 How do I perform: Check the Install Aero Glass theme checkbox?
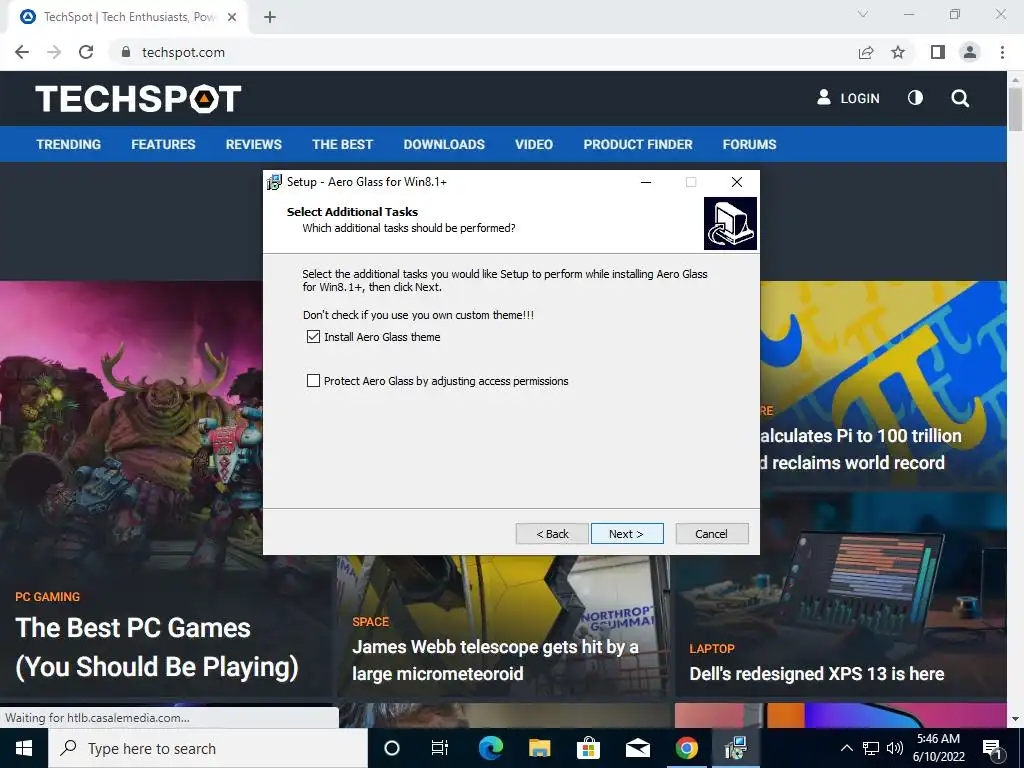(313, 337)
